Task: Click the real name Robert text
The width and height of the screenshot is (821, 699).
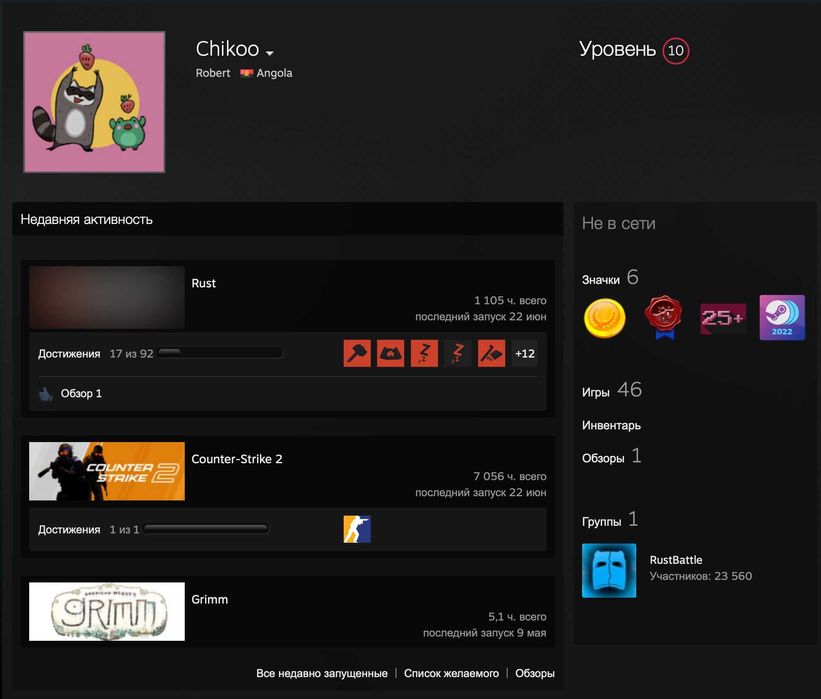Action: (x=213, y=73)
